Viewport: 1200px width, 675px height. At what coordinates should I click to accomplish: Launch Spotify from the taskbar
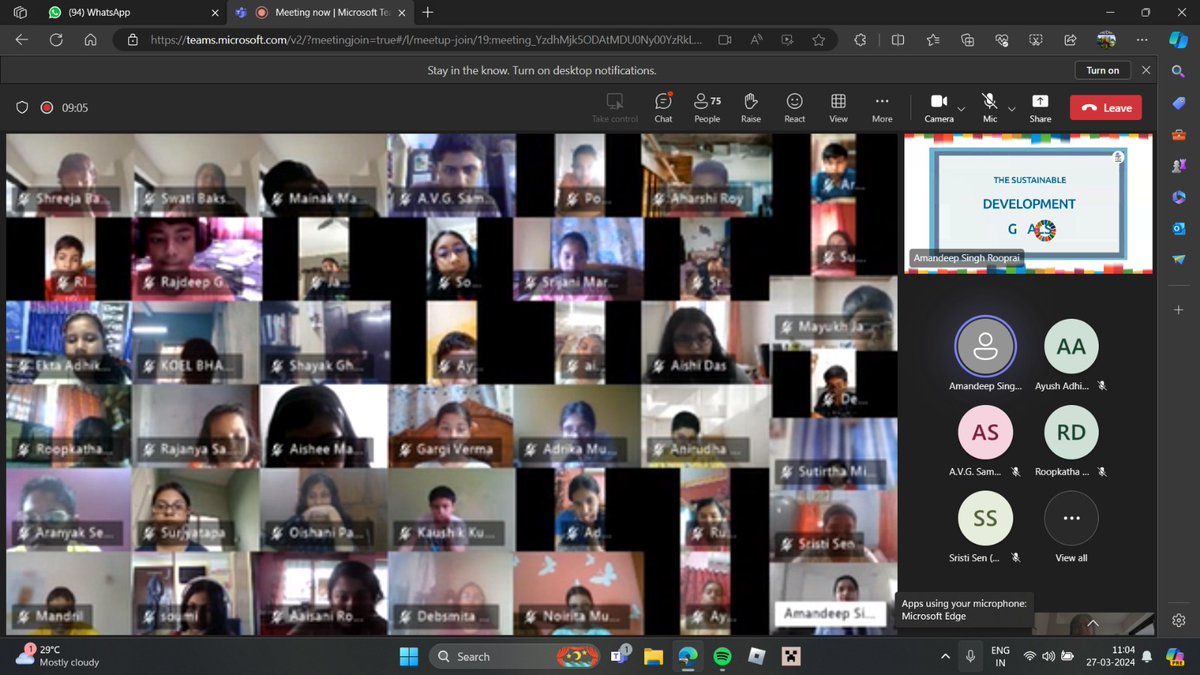722,656
